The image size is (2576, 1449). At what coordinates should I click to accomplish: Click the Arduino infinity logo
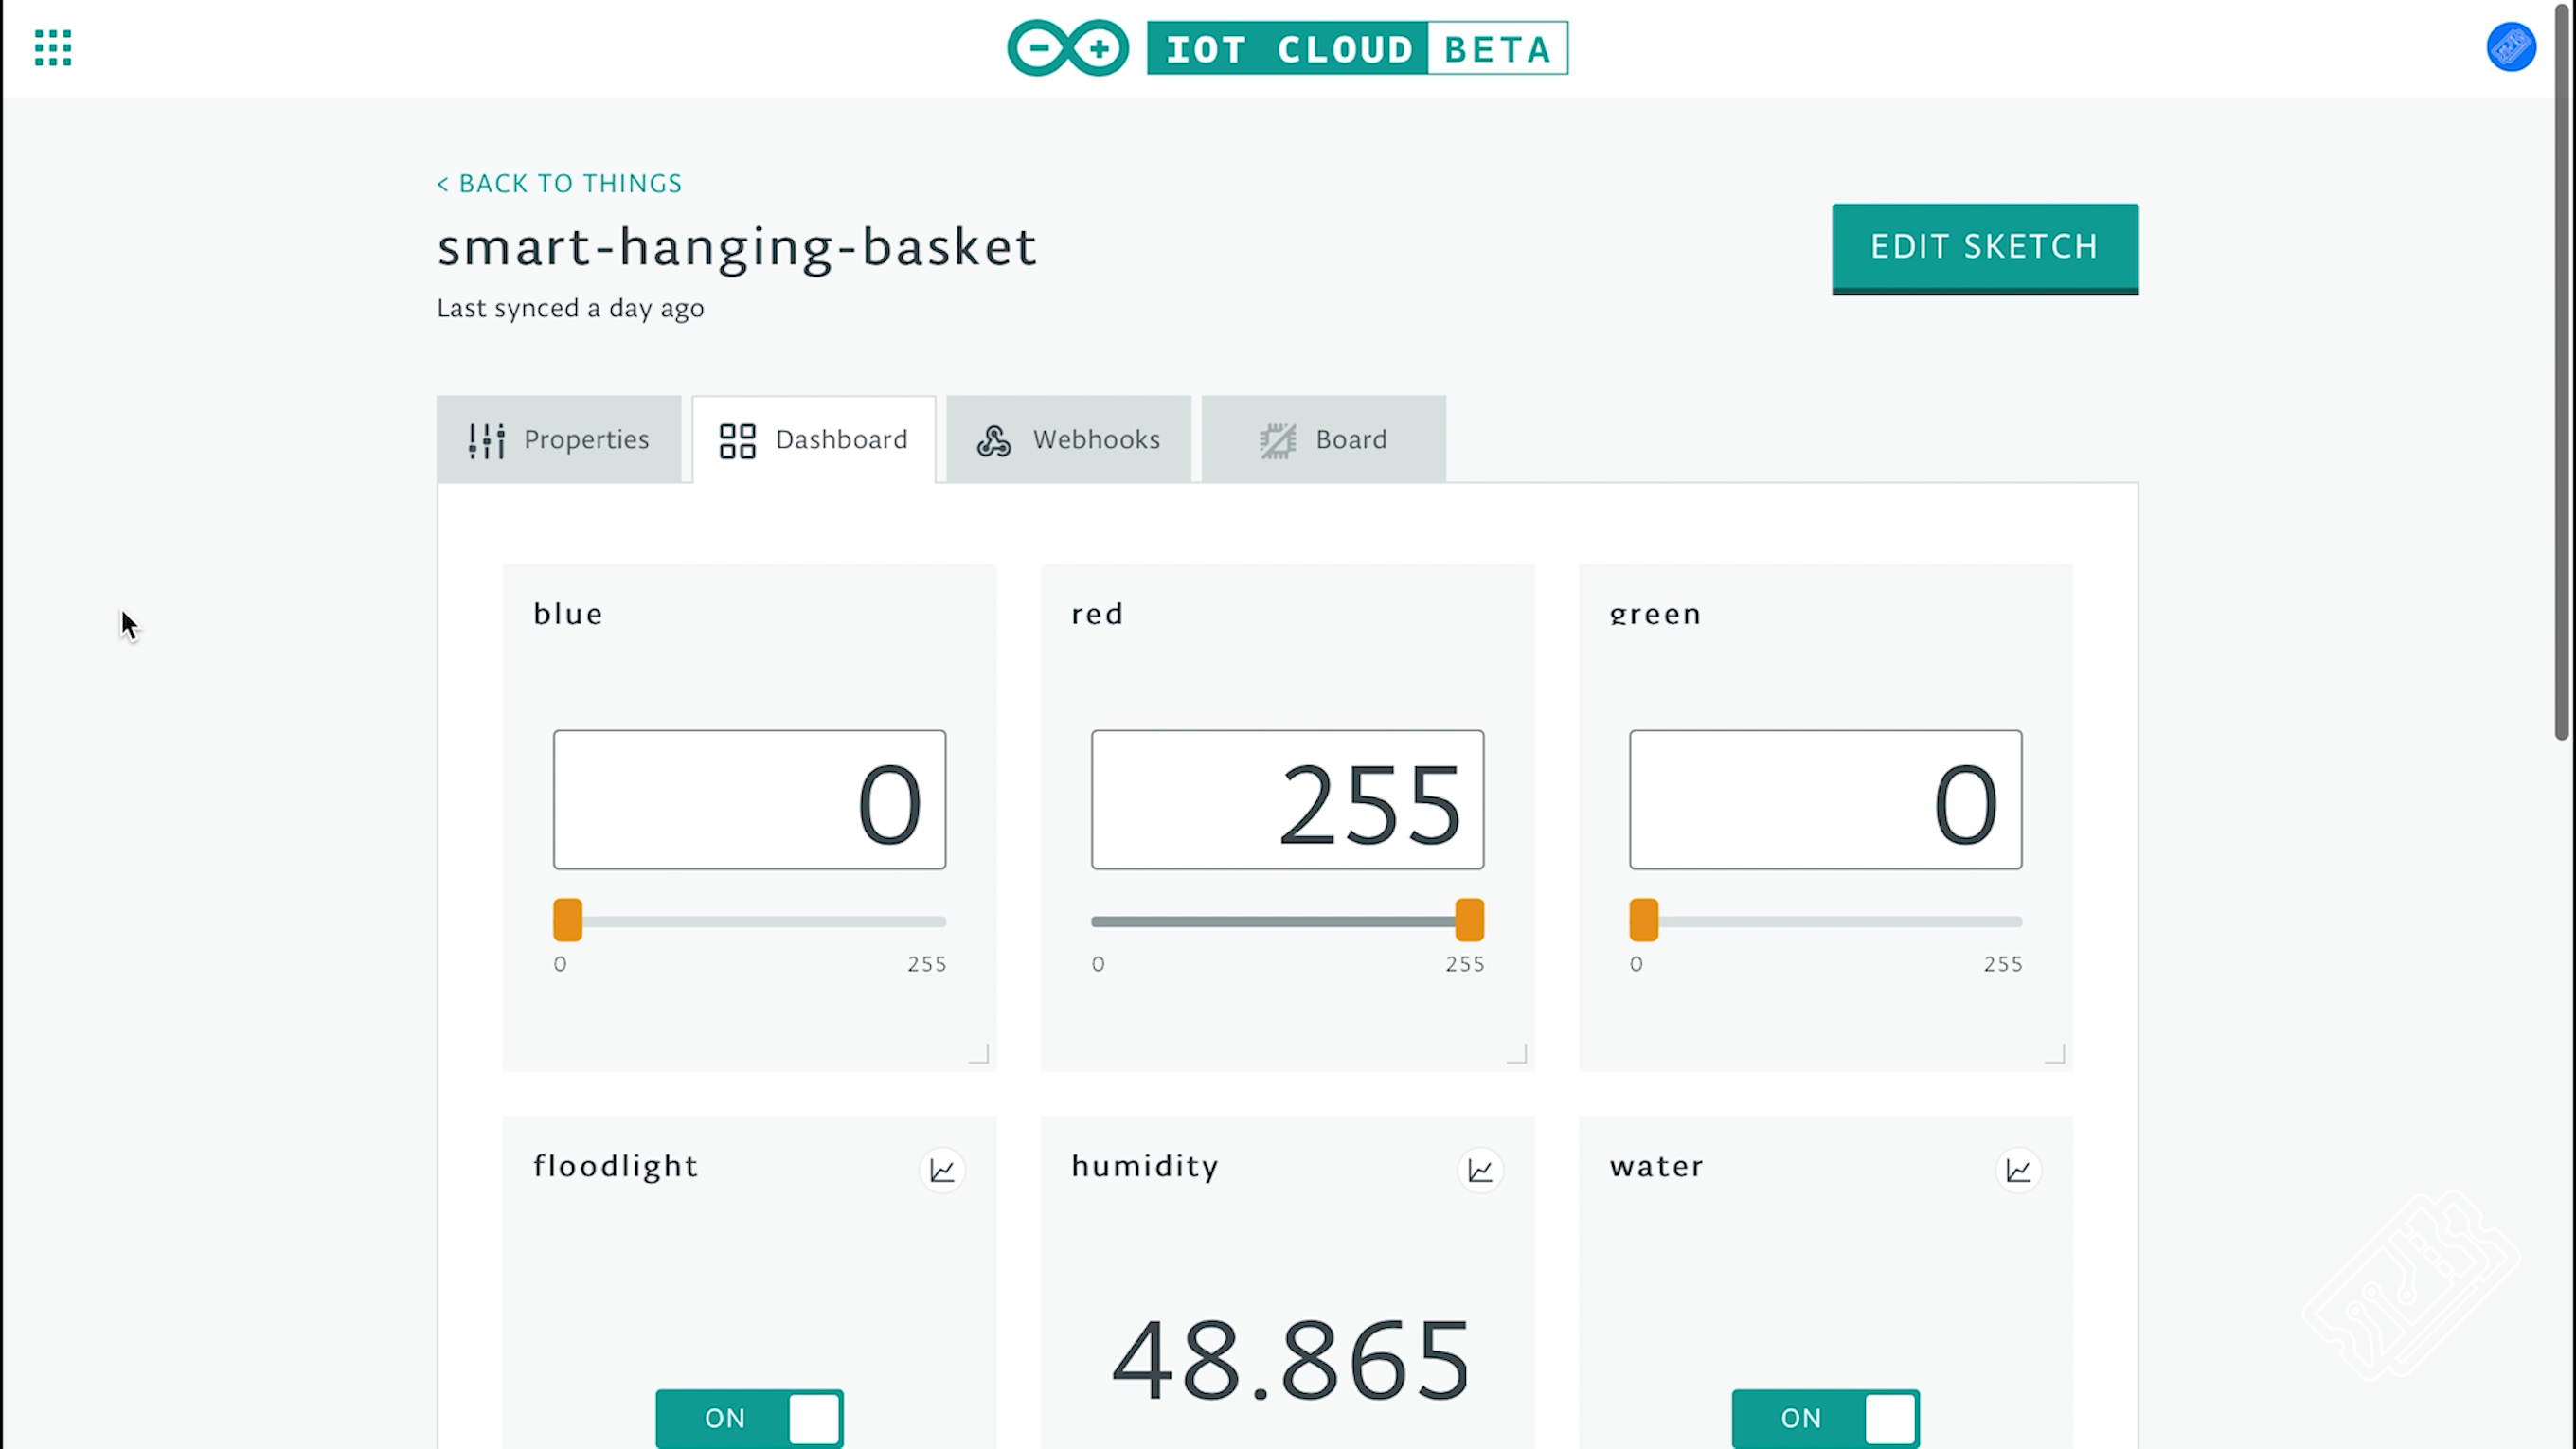[x=1066, y=47]
